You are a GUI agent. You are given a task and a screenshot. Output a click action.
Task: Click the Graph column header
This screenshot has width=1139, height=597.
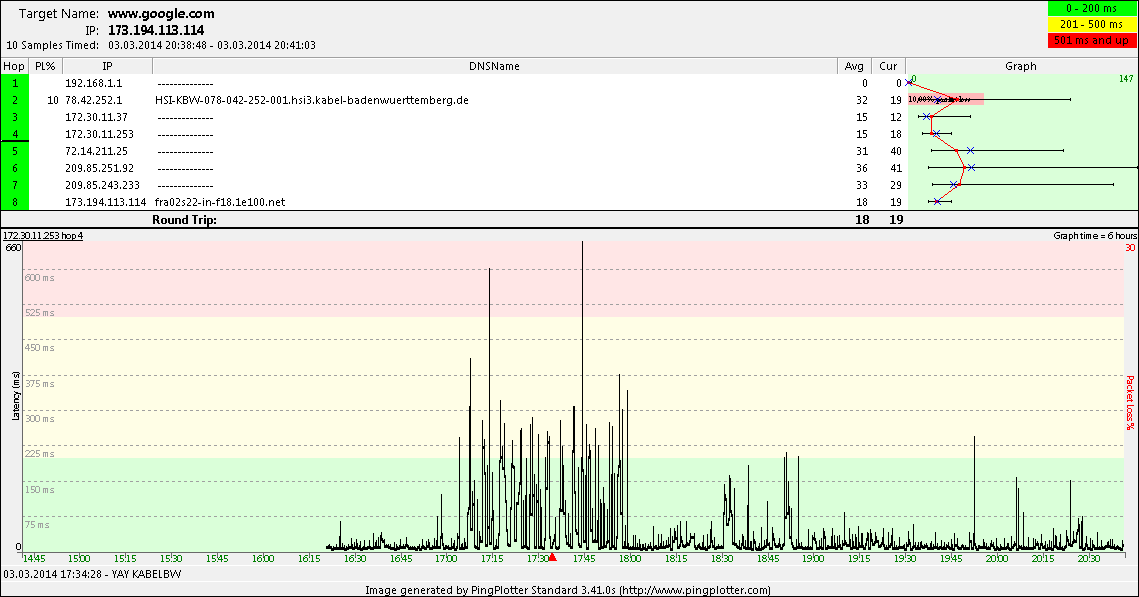[1021, 66]
